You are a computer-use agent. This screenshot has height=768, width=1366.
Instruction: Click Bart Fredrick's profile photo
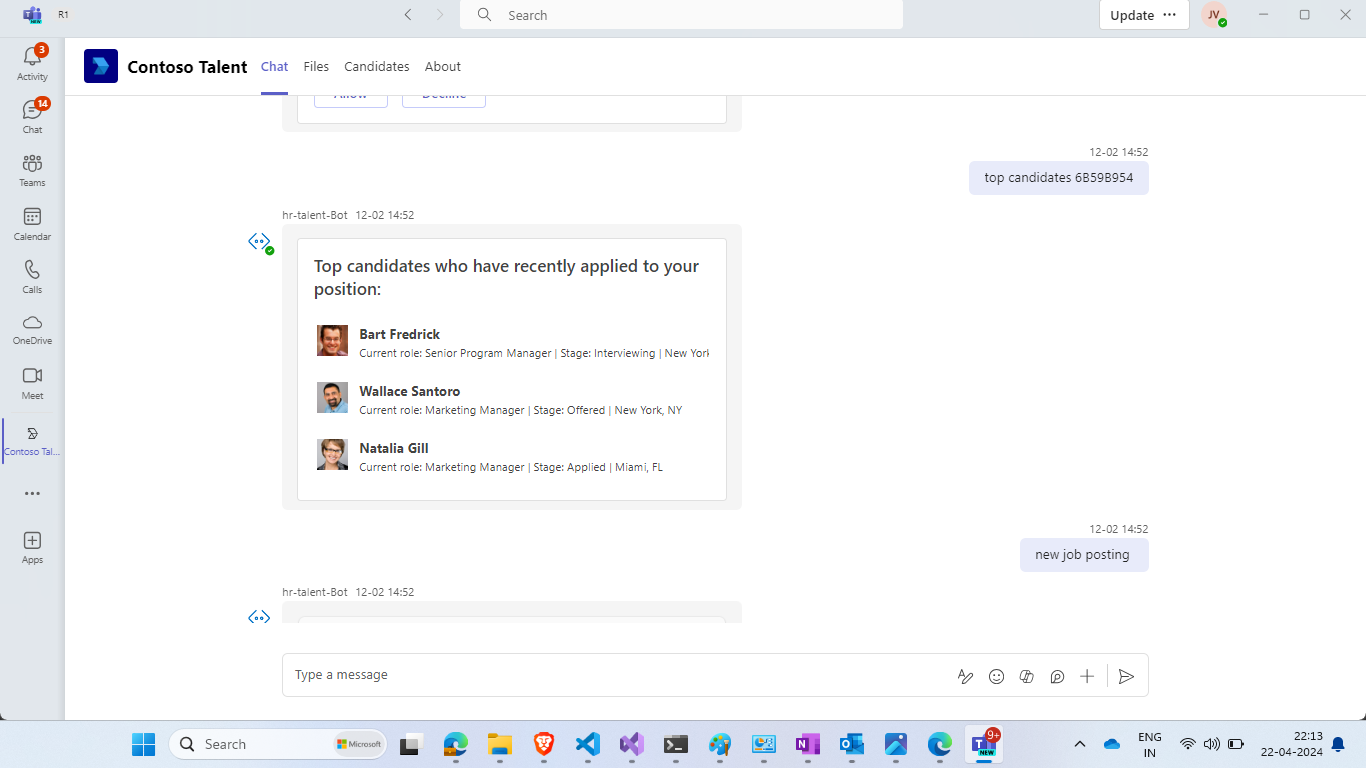point(332,340)
